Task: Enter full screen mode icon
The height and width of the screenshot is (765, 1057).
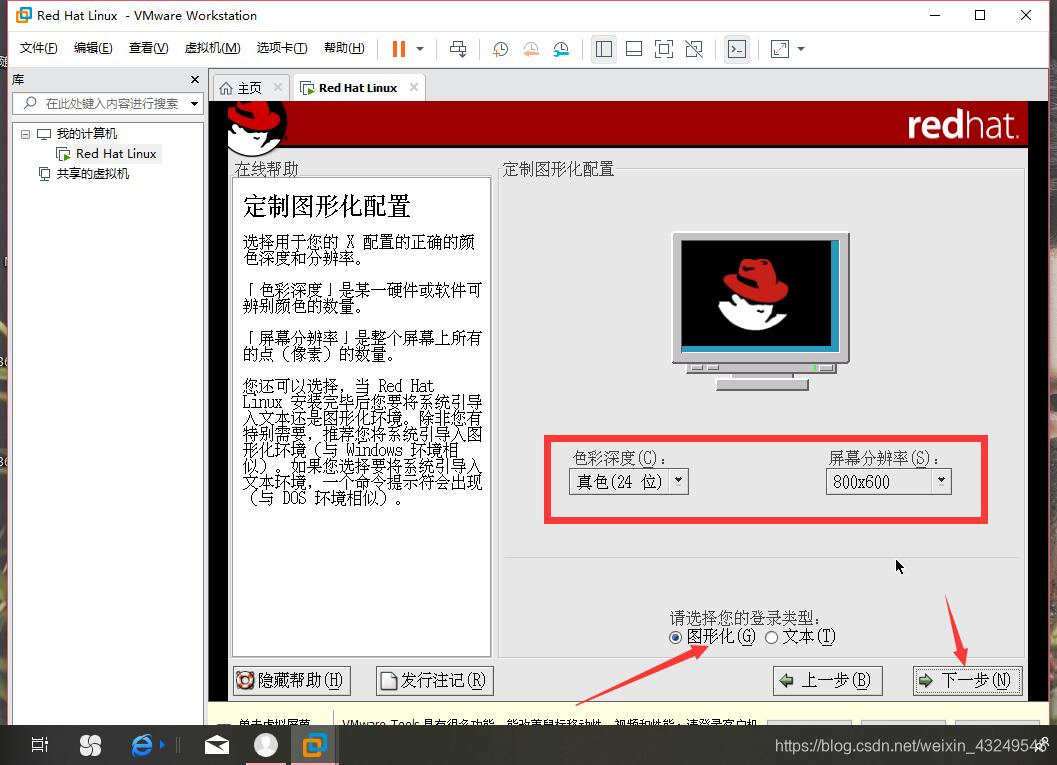Action: pos(663,49)
